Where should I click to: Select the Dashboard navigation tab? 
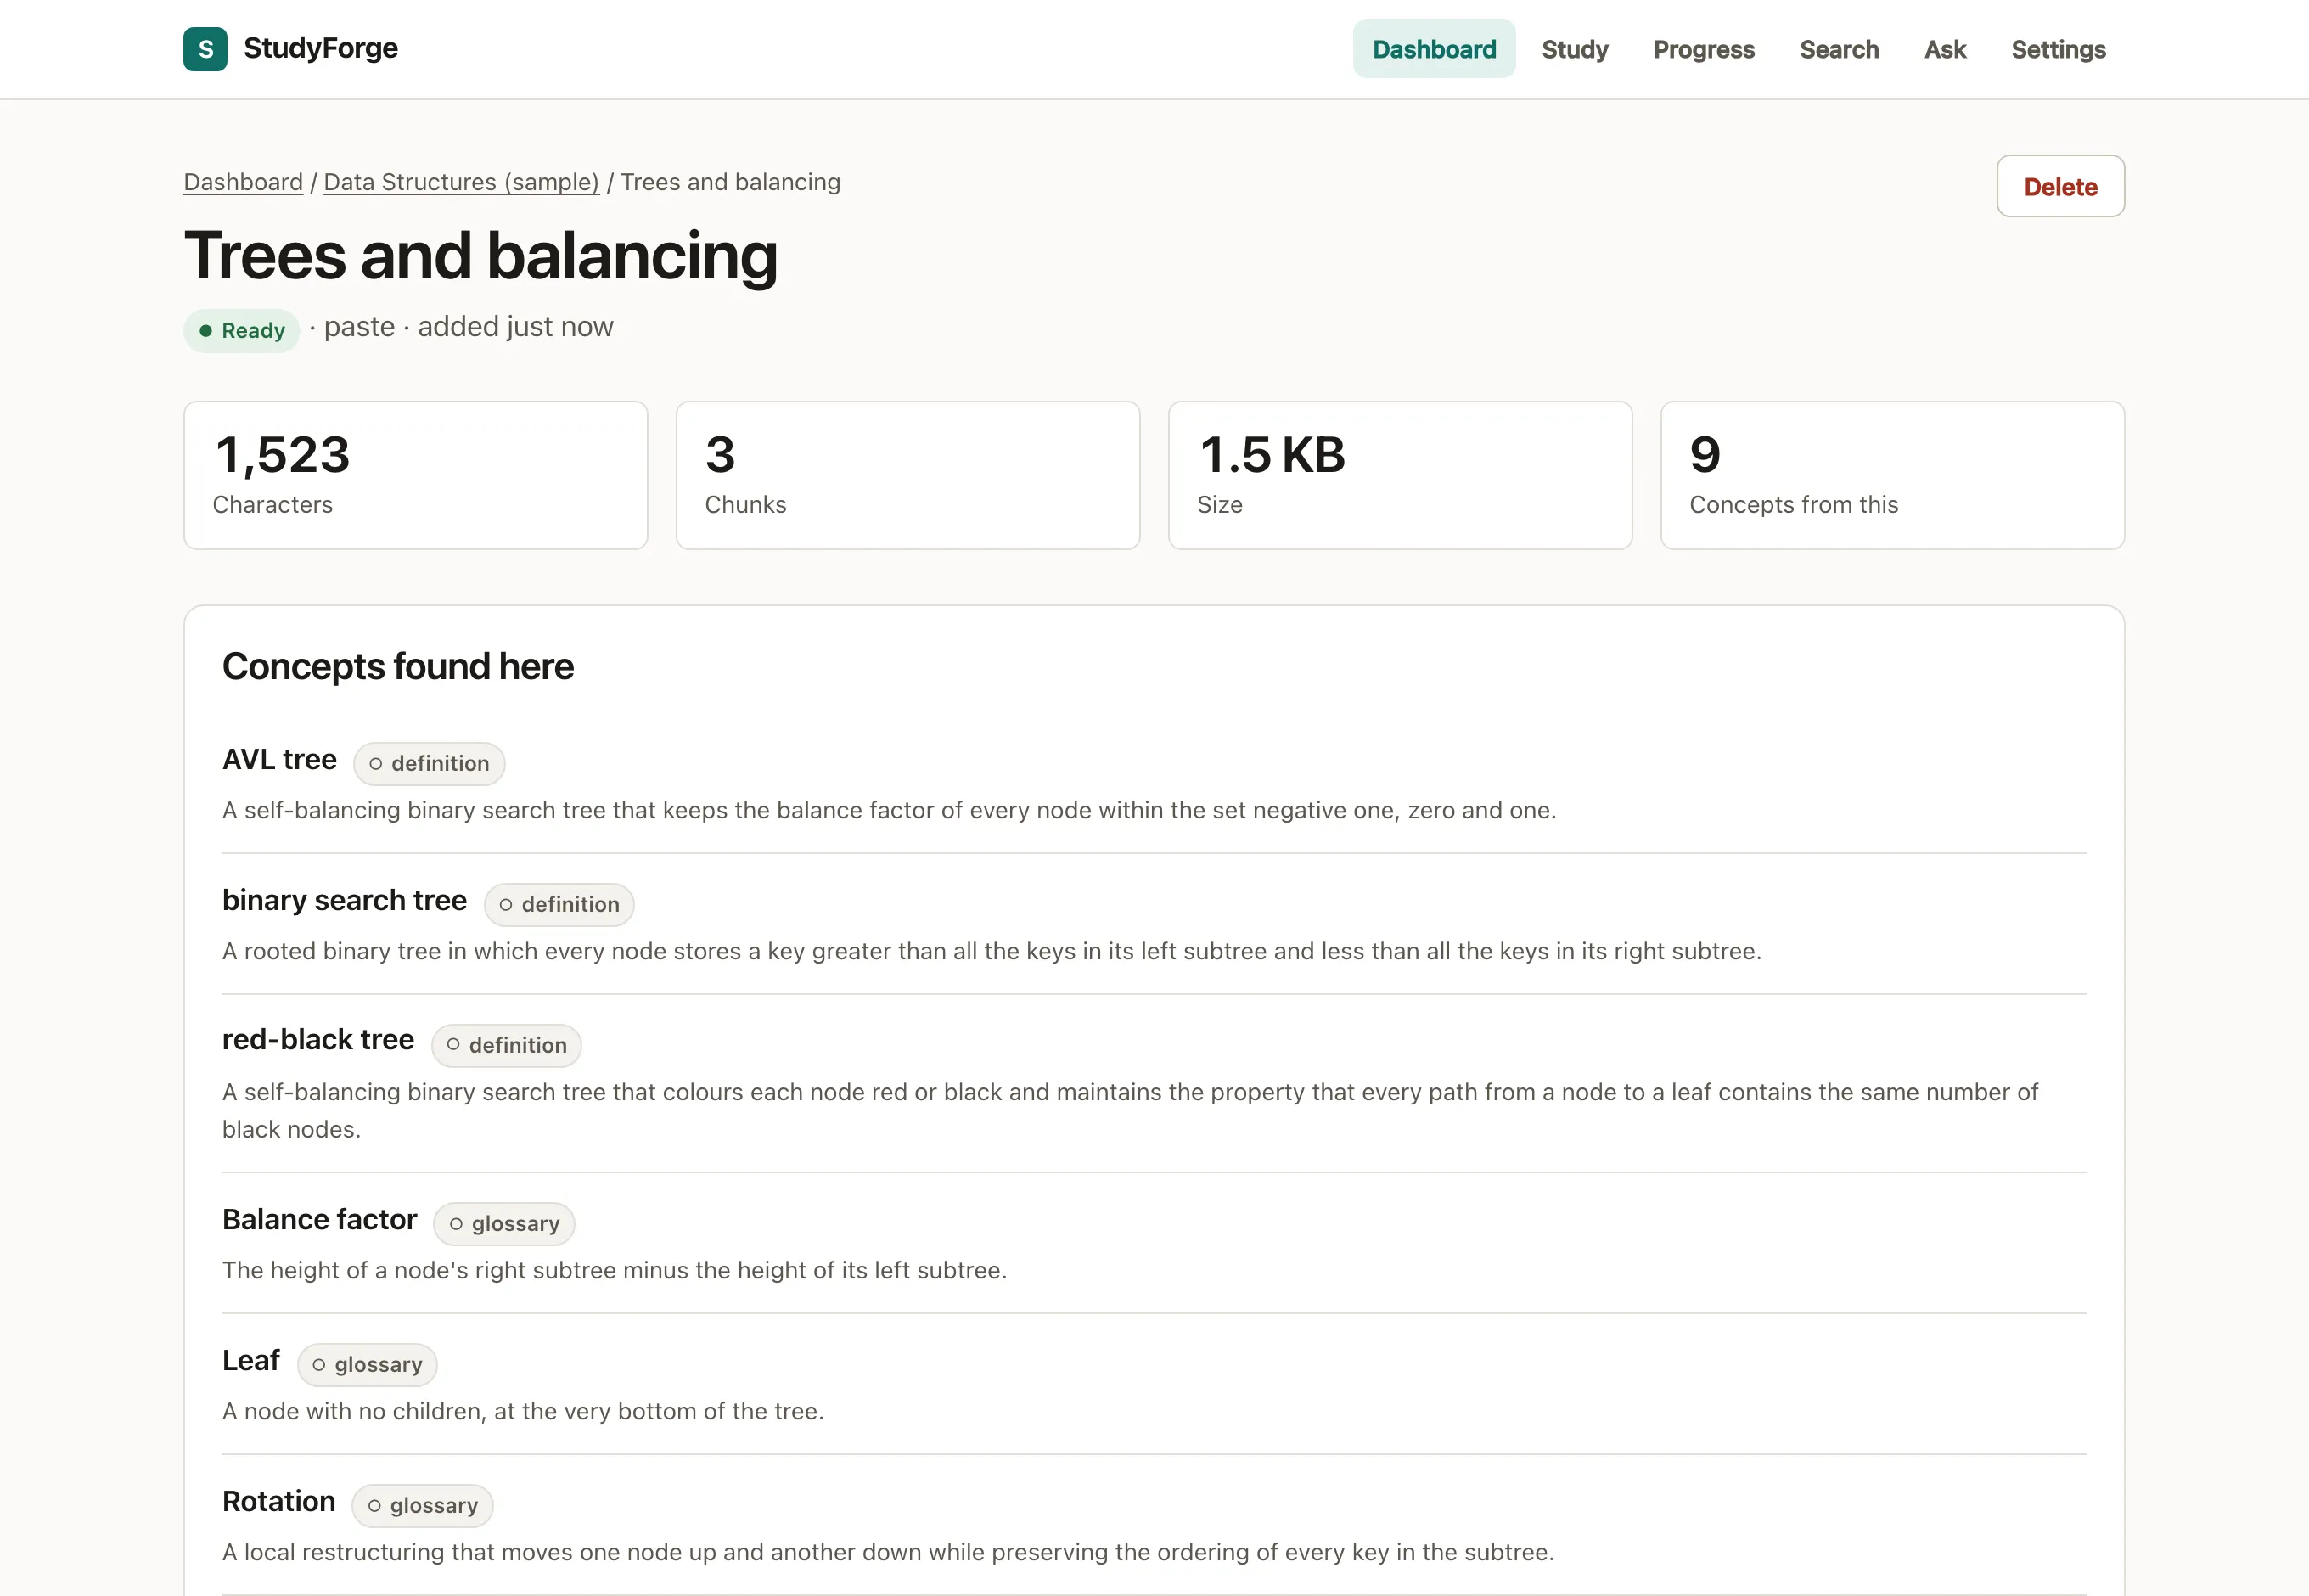[1434, 49]
